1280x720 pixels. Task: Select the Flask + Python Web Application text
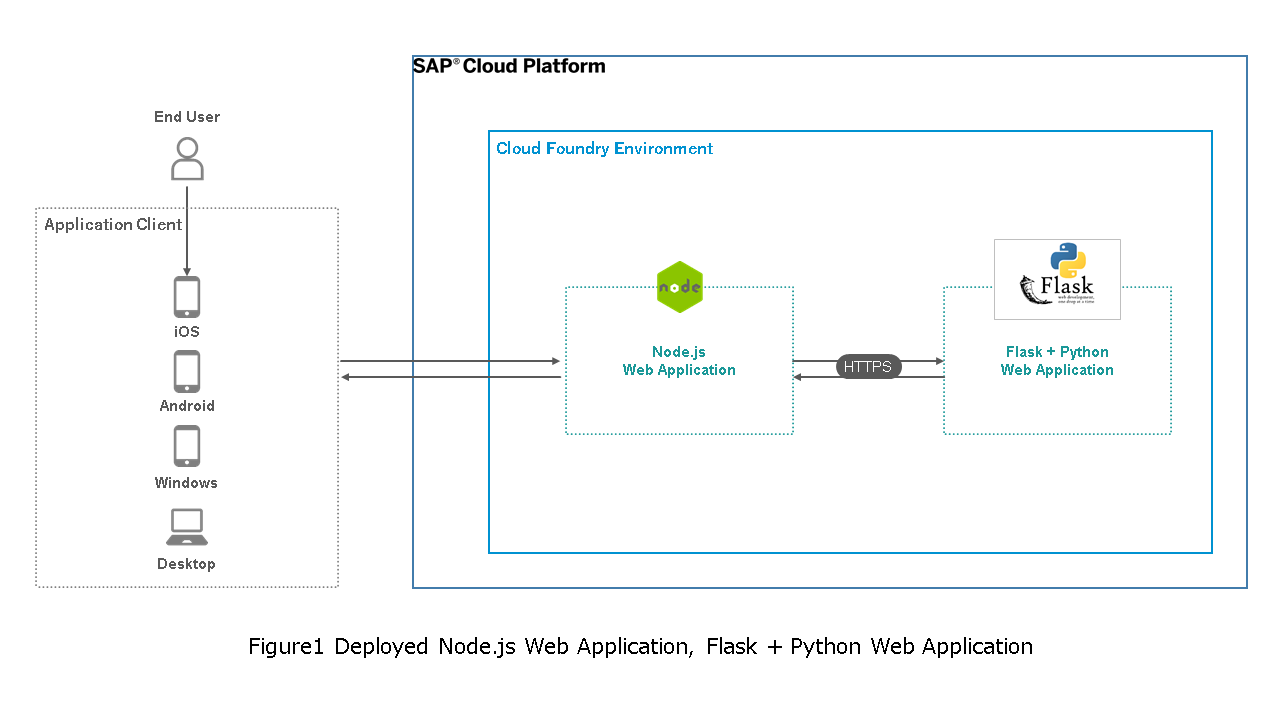click(x=1057, y=361)
